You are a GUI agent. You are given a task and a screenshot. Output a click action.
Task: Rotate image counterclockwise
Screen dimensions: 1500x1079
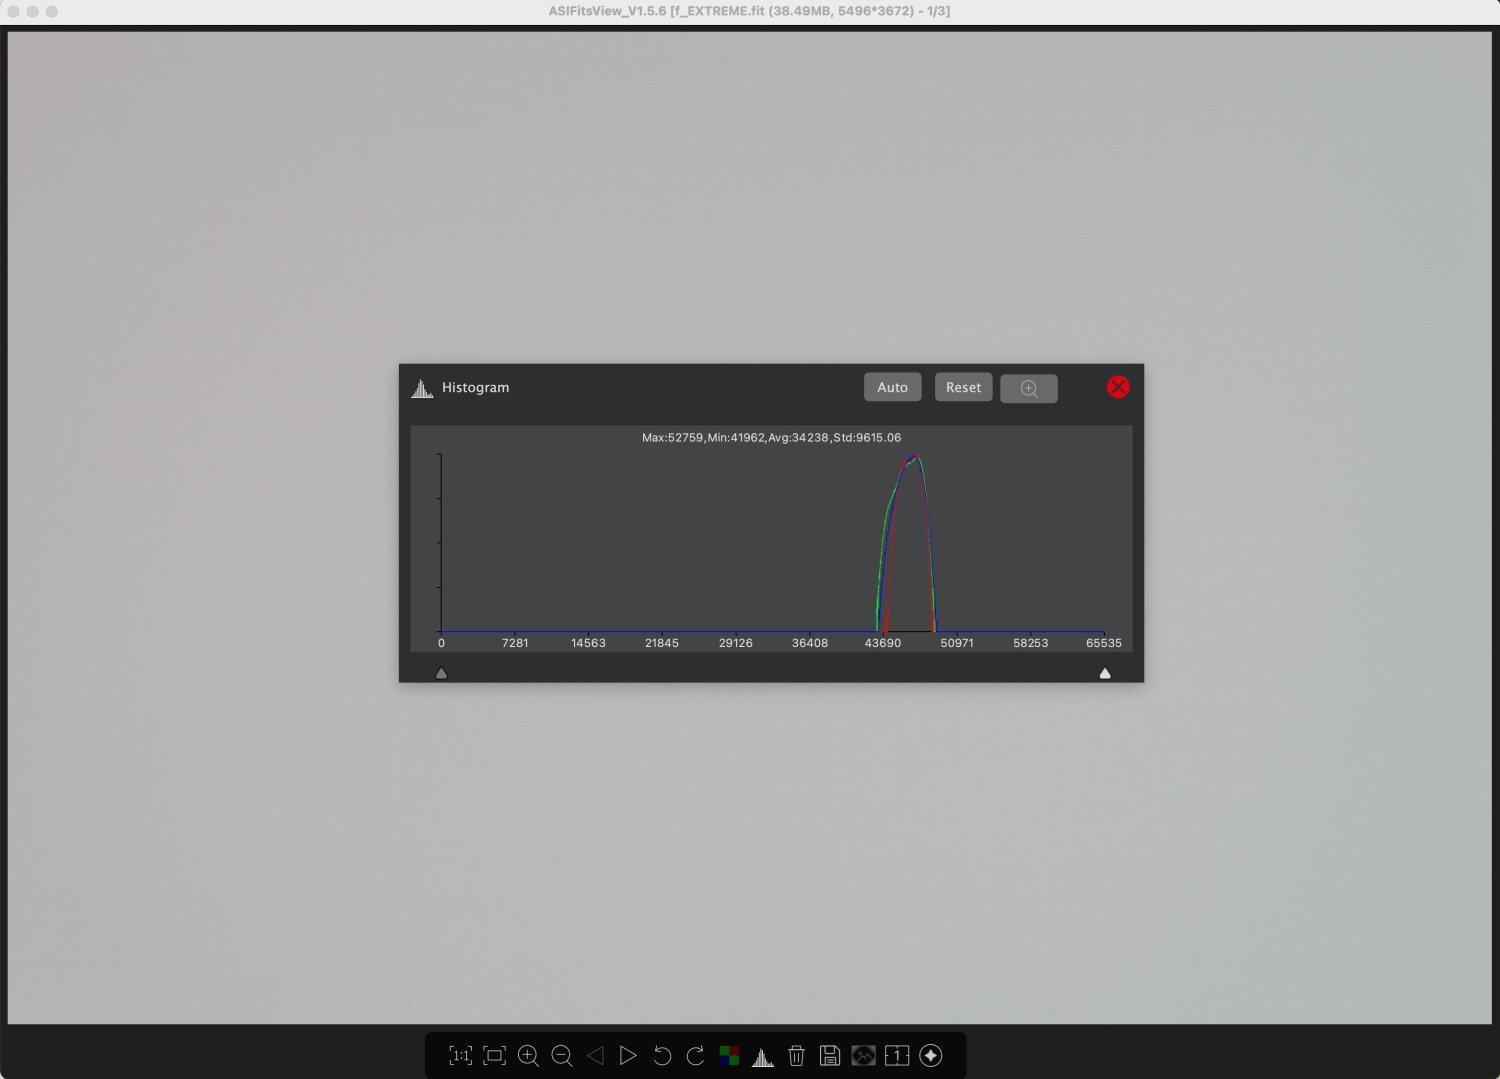click(662, 1056)
